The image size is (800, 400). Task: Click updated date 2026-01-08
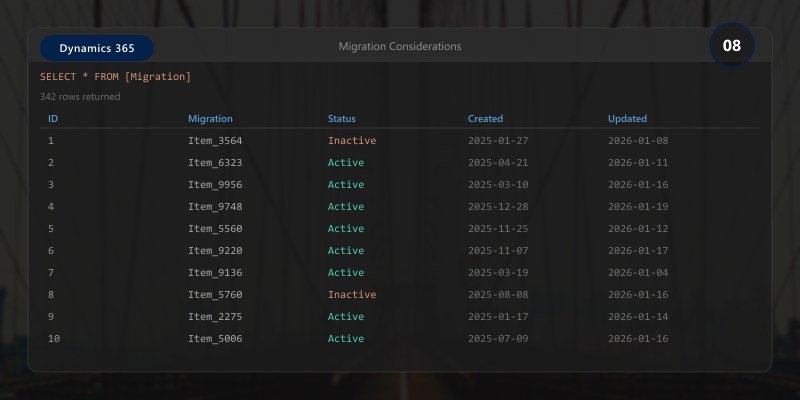pyautogui.click(x=638, y=140)
